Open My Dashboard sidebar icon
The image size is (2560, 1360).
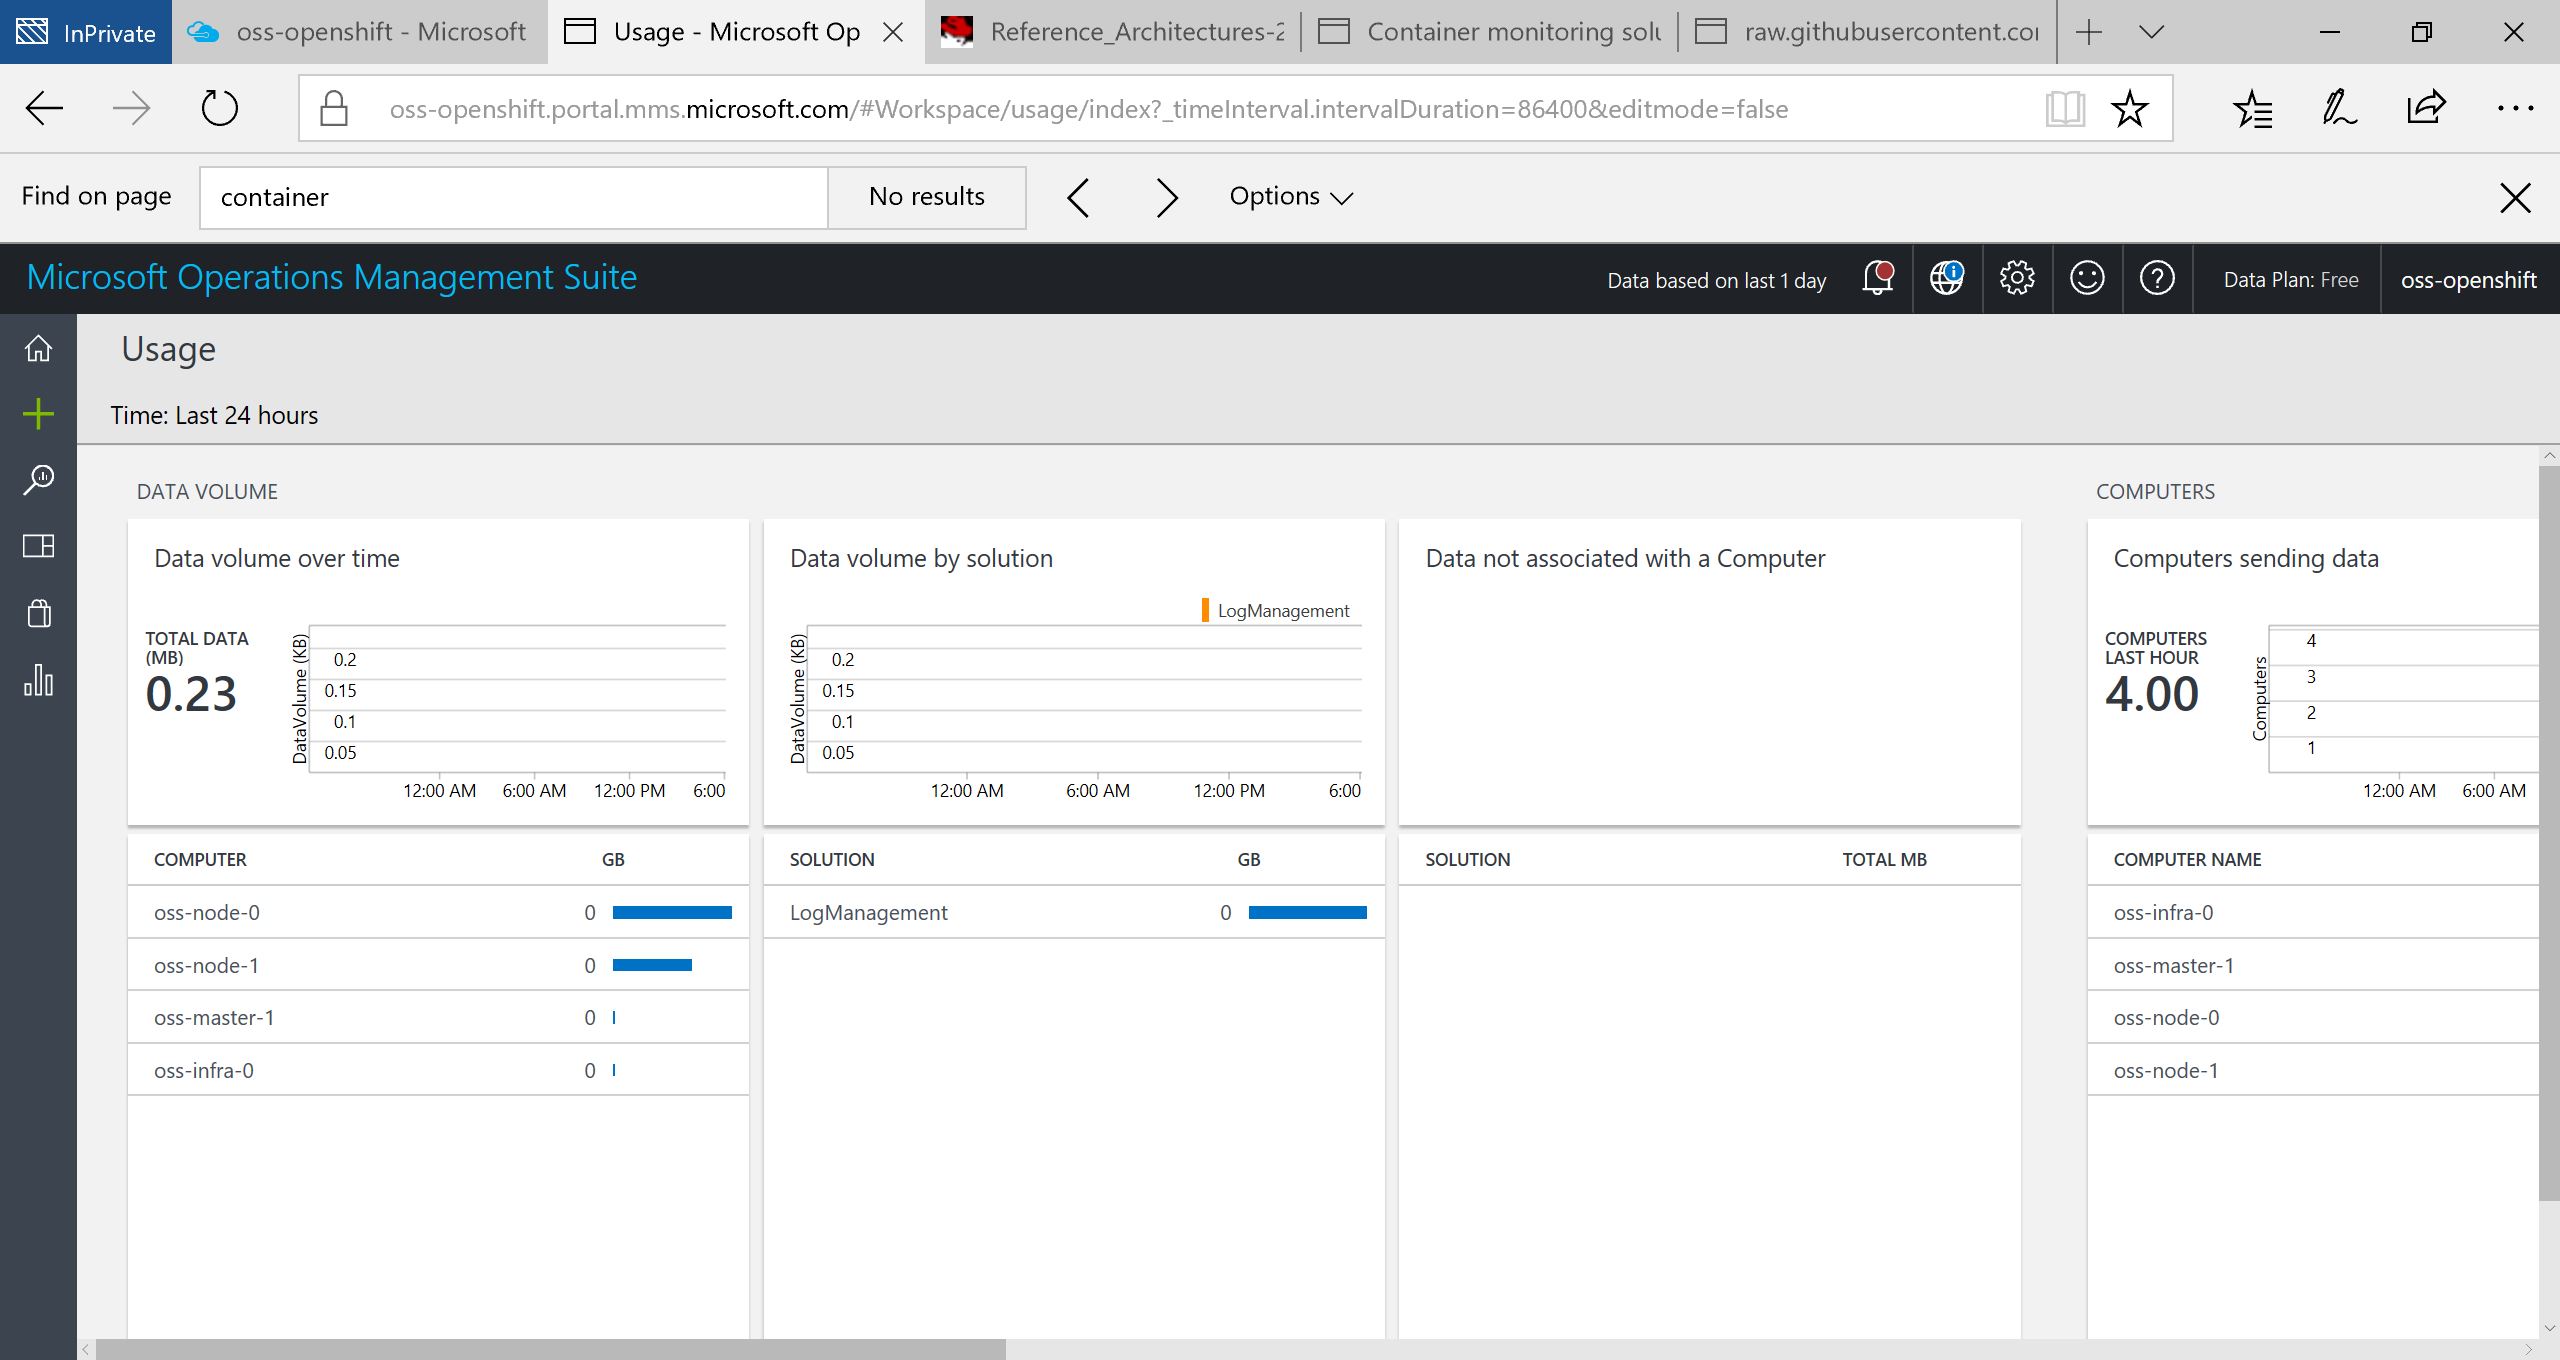[x=38, y=546]
